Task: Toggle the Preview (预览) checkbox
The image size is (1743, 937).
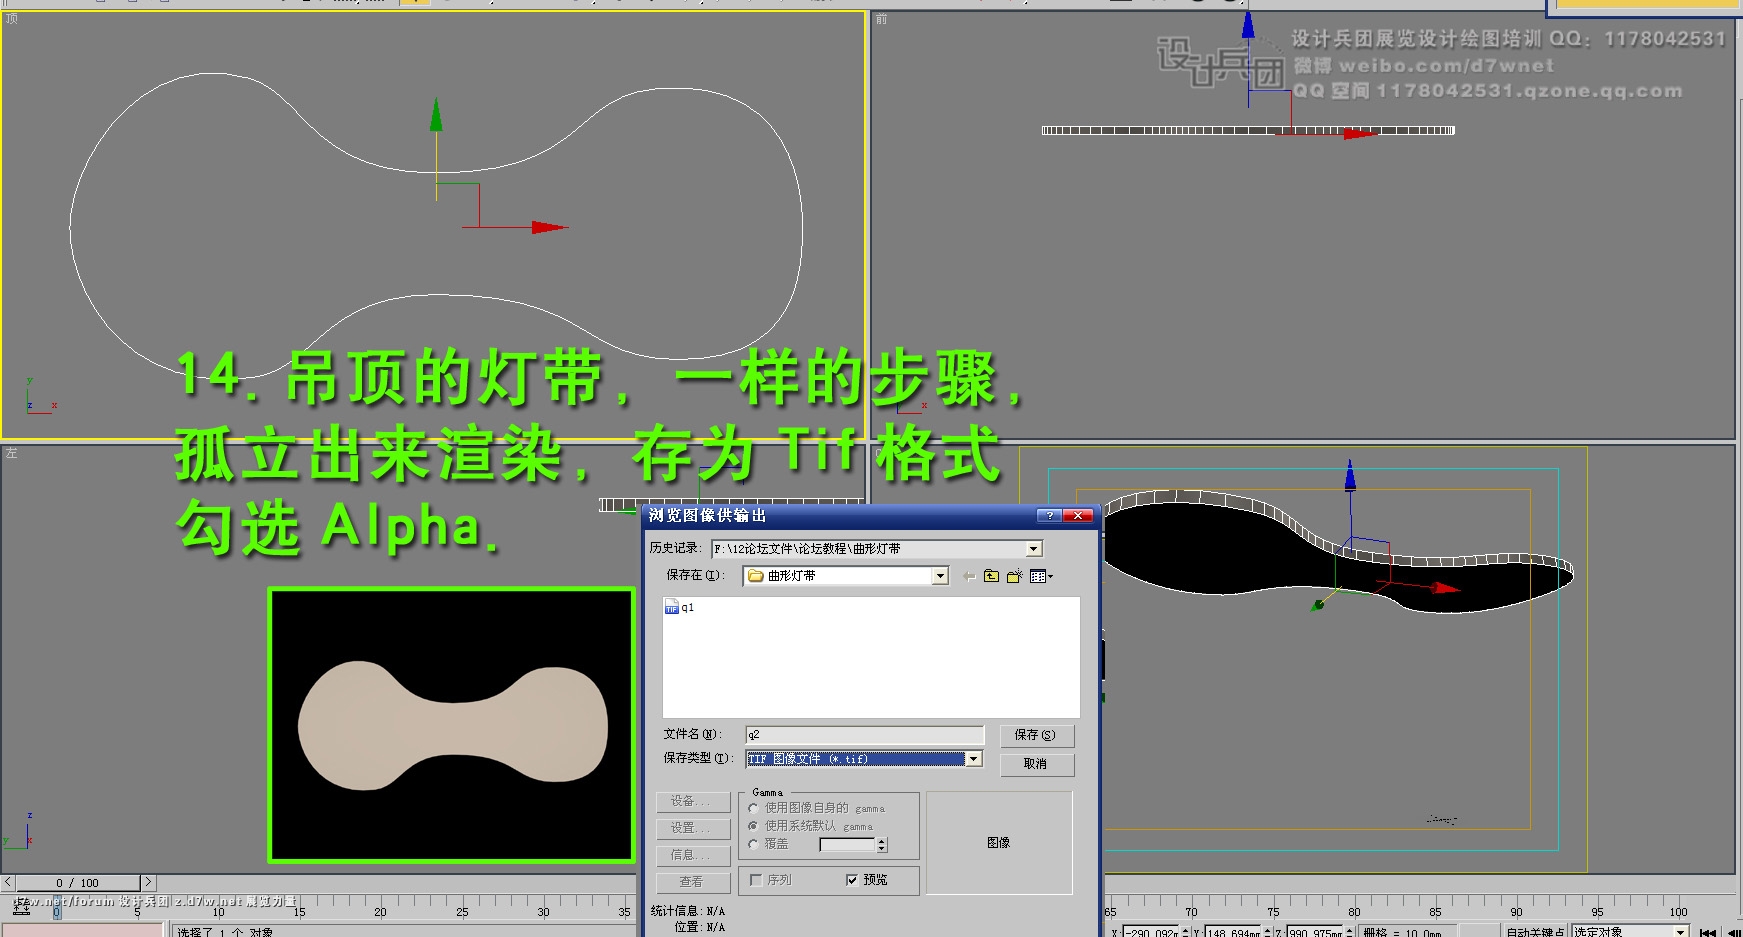Action: point(852,880)
